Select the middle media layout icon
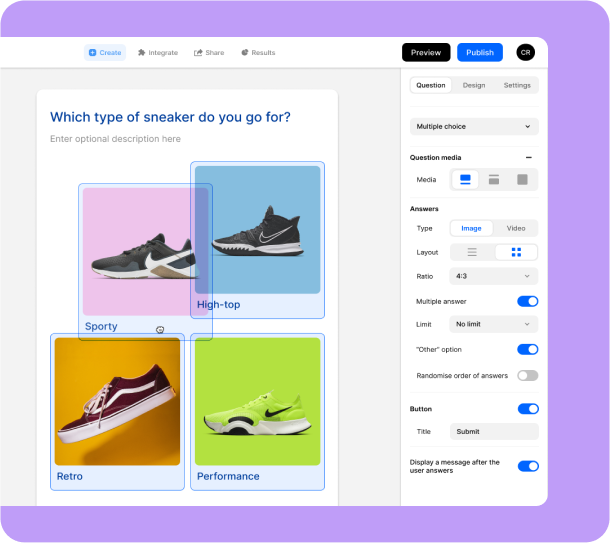The height and width of the screenshot is (543, 610). coord(493,180)
